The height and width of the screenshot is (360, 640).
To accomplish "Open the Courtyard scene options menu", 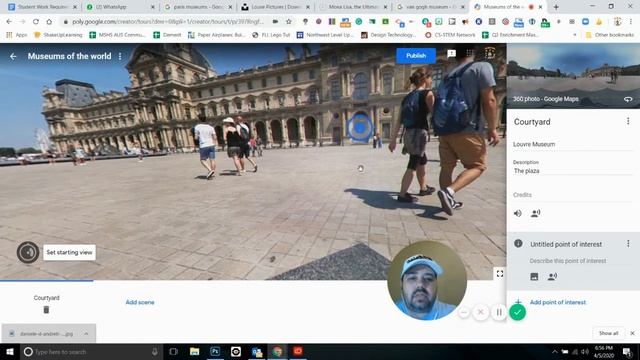I will click(x=628, y=121).
